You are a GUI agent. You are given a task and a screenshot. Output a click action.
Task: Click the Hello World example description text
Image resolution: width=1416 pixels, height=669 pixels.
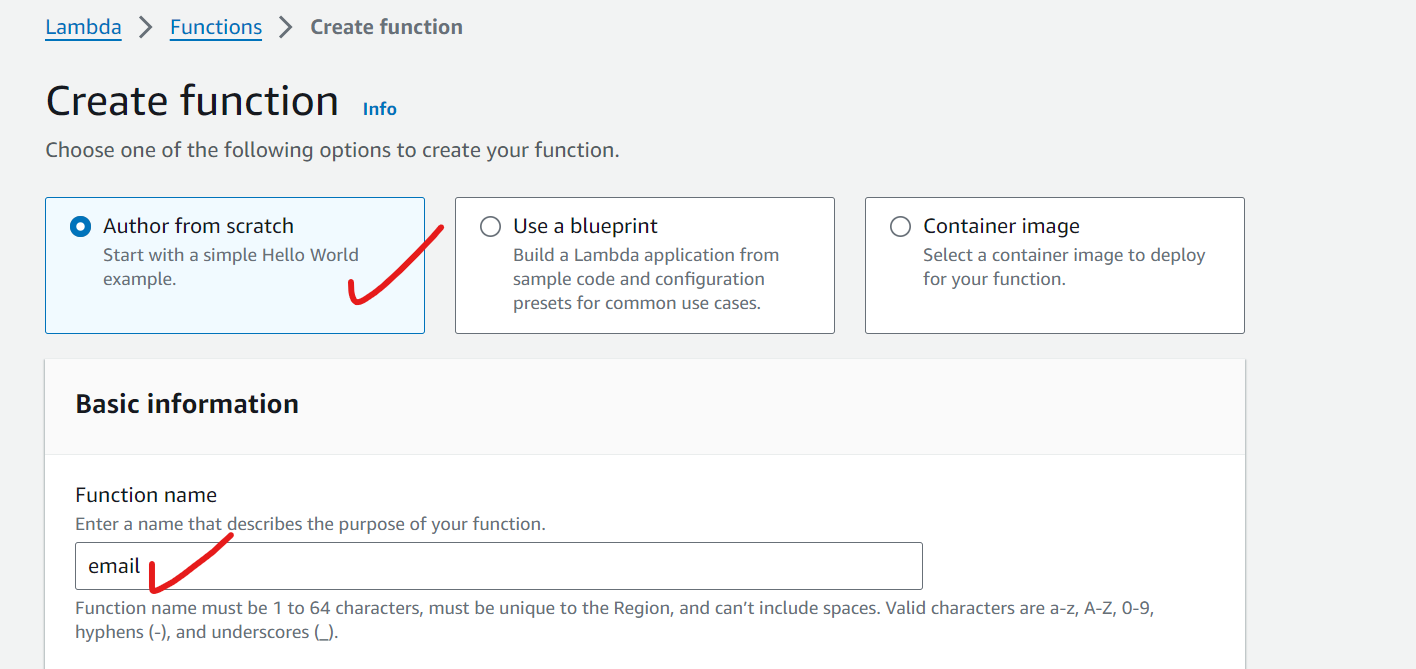(x=230, y=267)
